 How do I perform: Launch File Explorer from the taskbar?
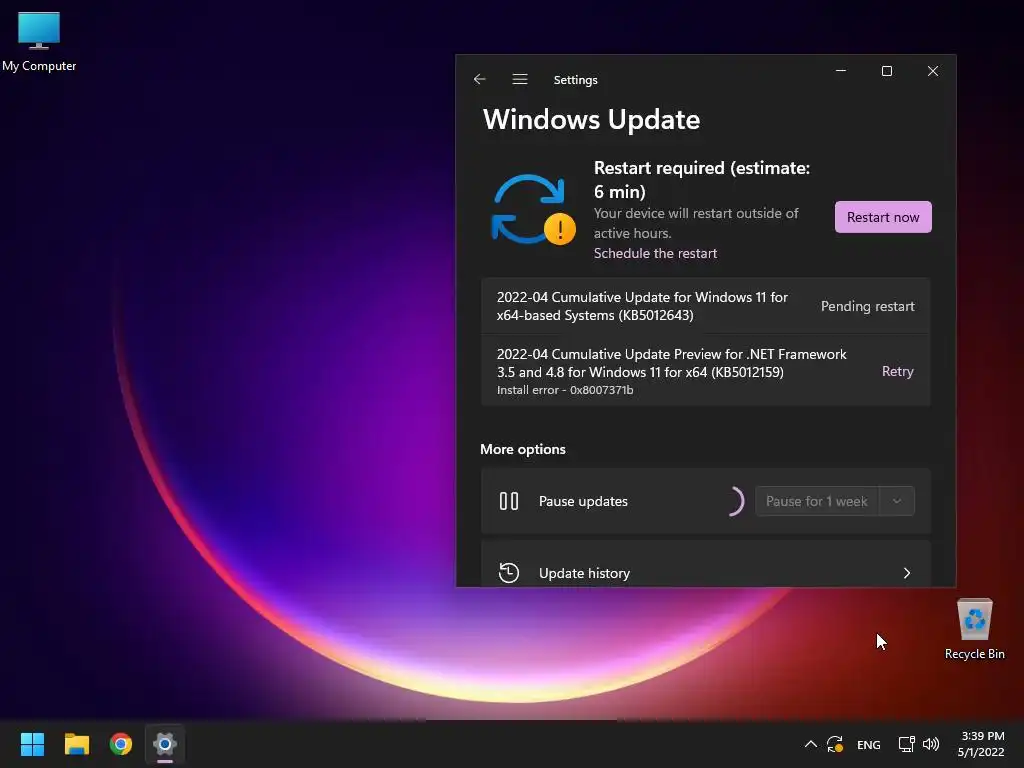[76, 744]
